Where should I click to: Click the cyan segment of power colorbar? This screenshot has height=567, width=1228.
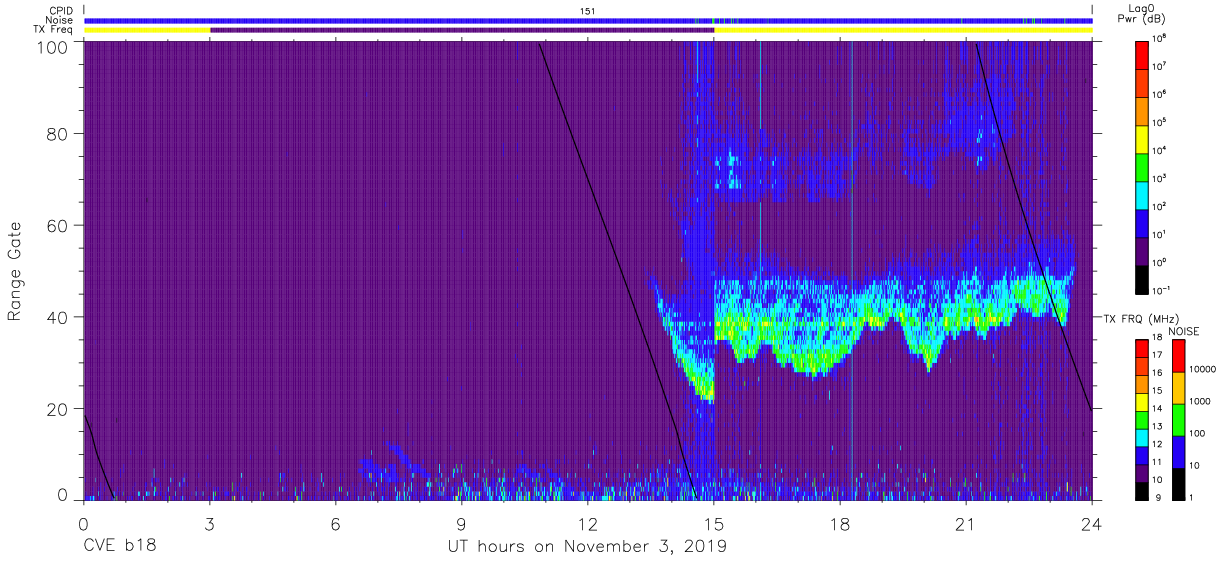tap(1141, 194)
